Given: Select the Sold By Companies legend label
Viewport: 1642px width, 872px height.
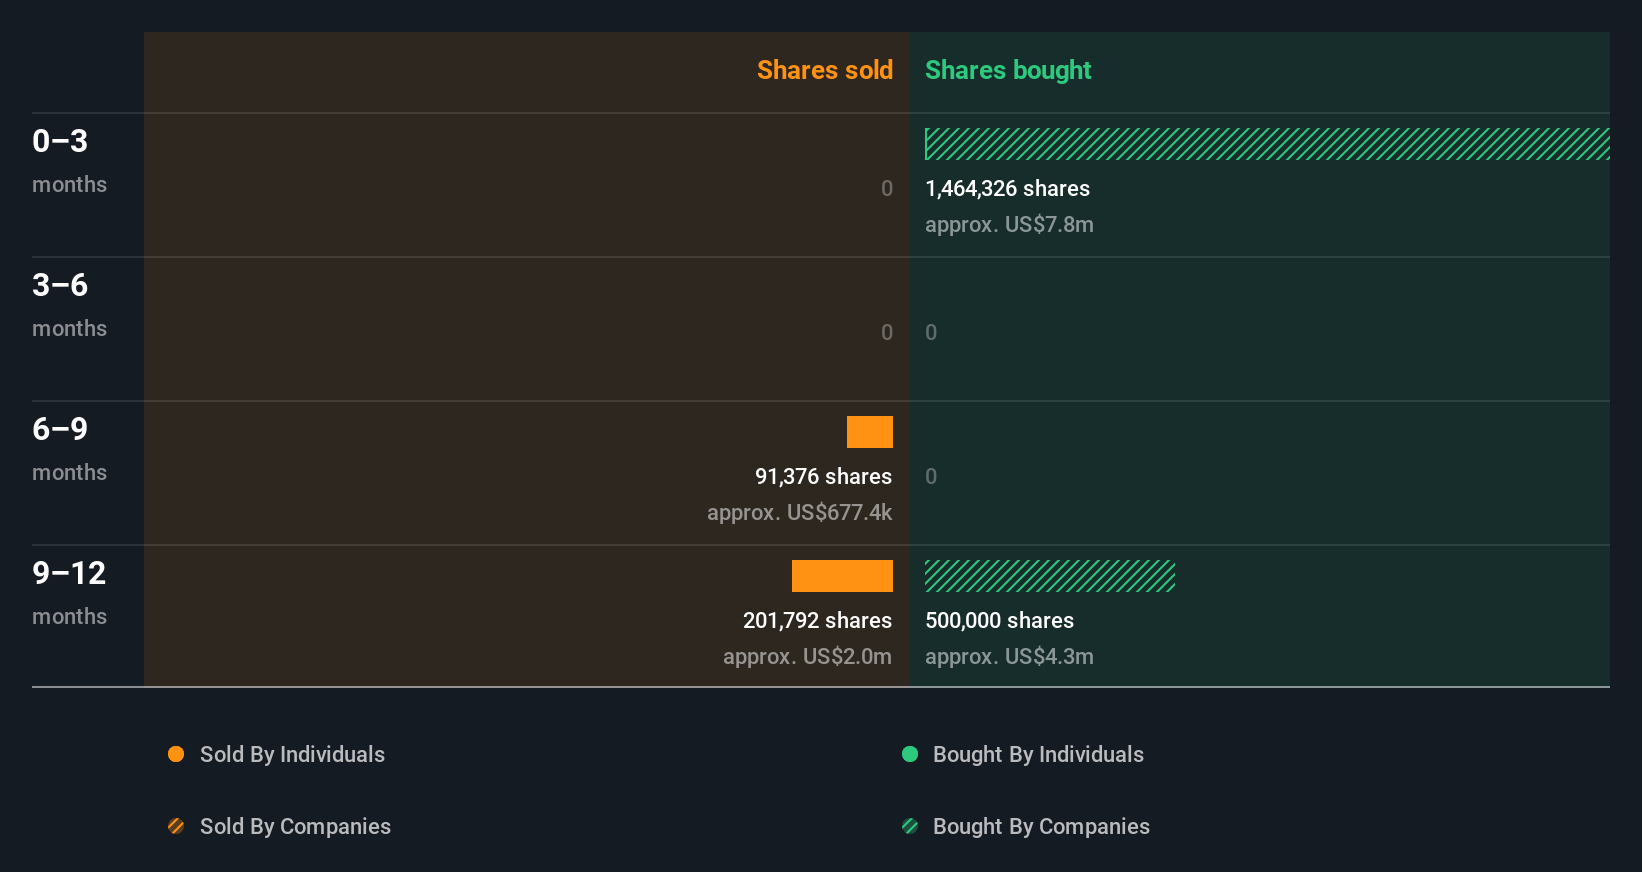Looking at the screenshot, I should 295,827.
